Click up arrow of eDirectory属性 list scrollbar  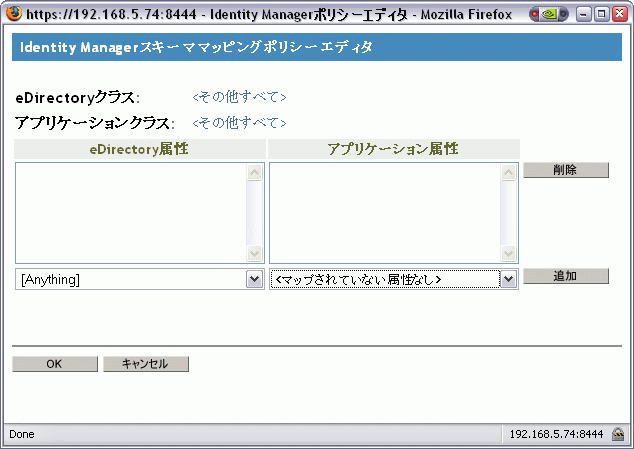tap(254, 173)
